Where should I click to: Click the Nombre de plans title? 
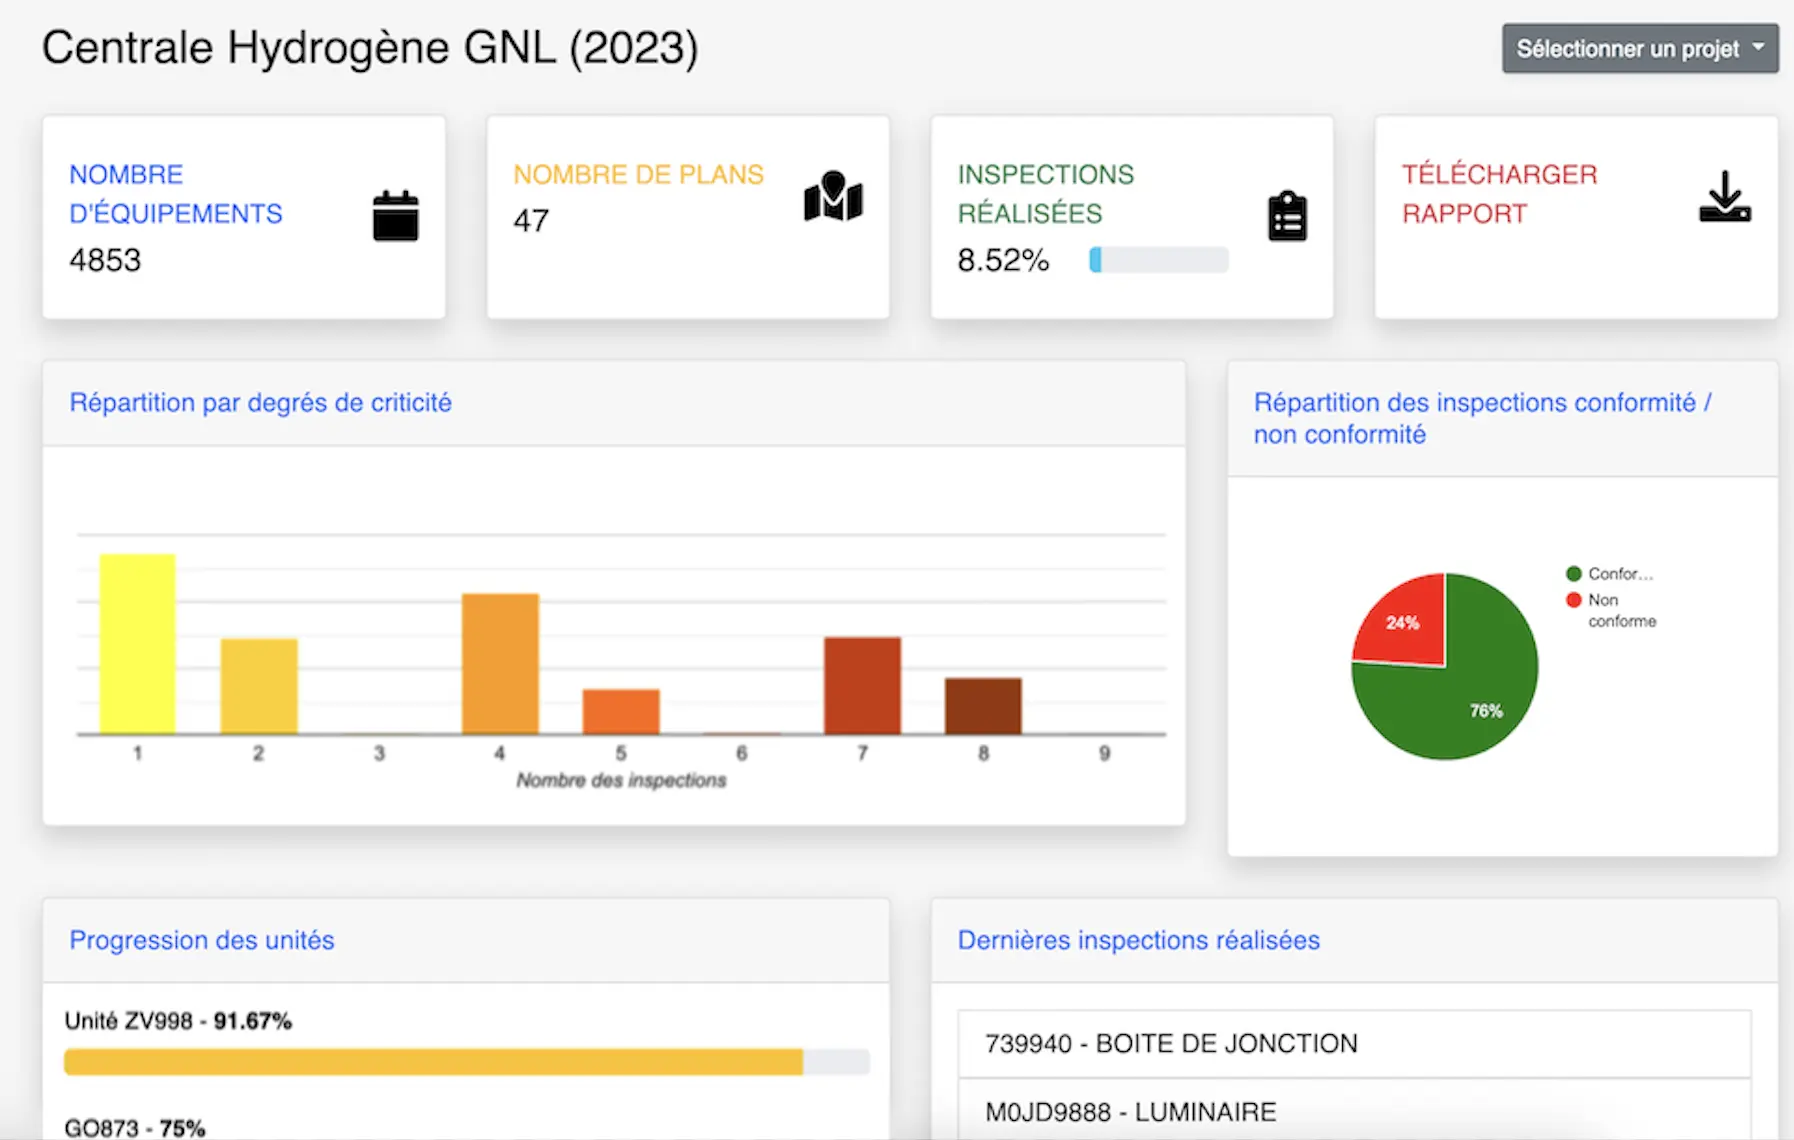tap(638, 174)
